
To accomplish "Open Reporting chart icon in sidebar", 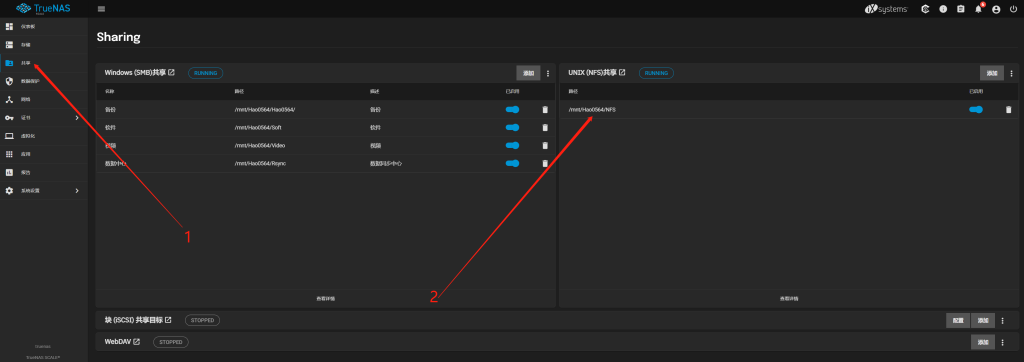I will 9,173.
